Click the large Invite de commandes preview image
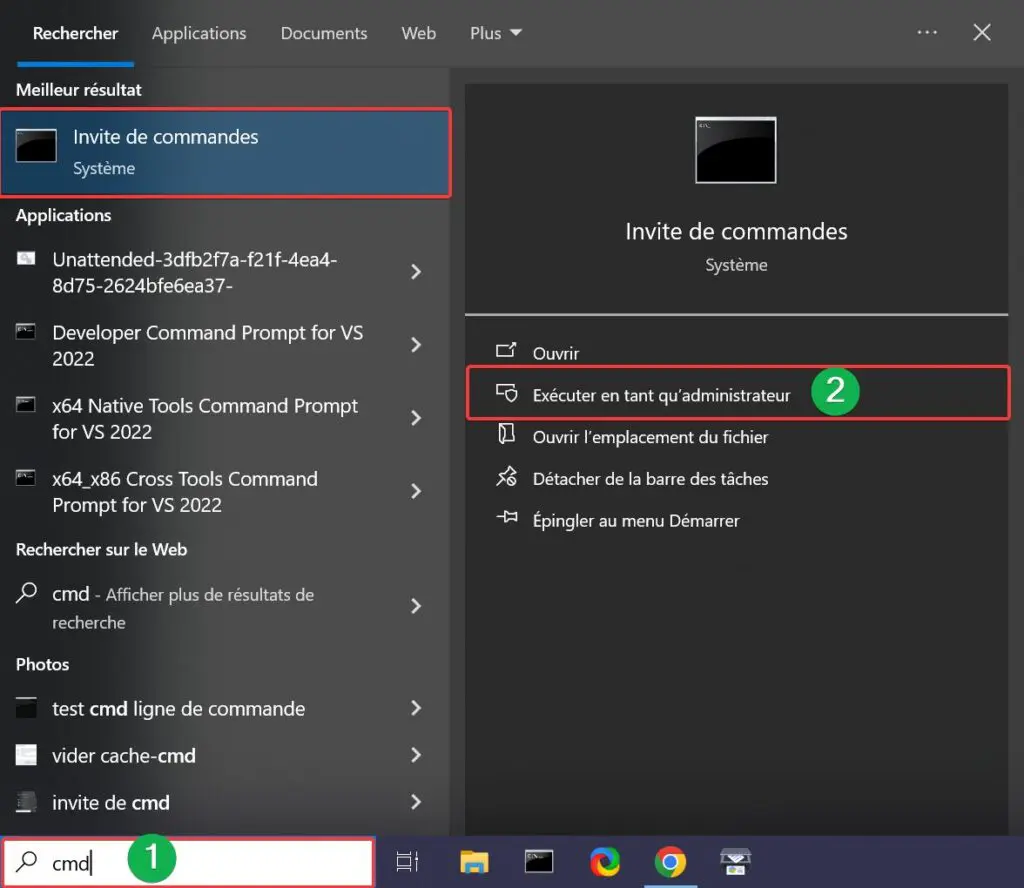 (735, 150)
